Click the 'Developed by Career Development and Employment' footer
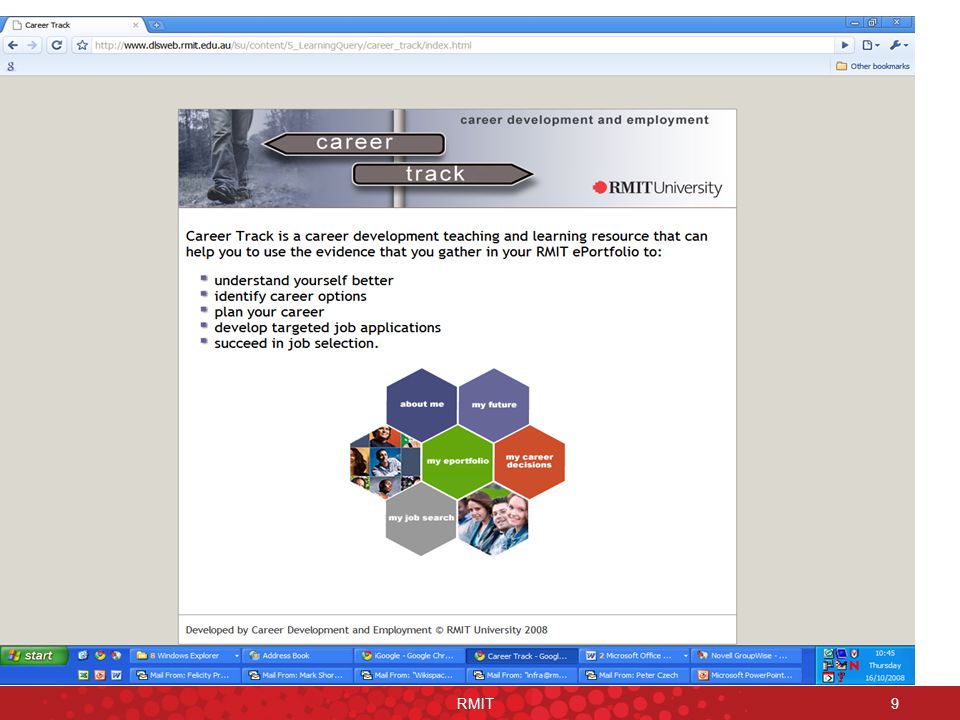This screenshot has width=960, height=720. 366,630
